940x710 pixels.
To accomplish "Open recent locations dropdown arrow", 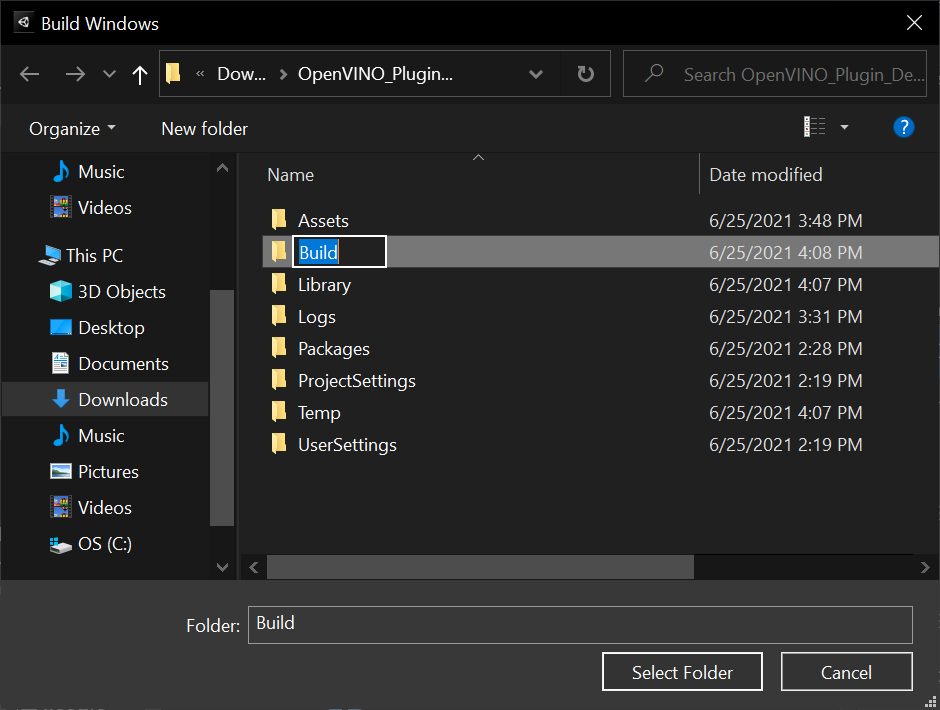I will tap(109, 74).
